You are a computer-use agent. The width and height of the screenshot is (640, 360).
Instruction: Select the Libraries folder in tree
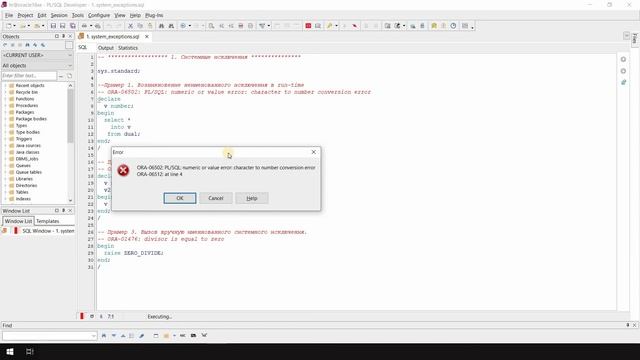point(24,179)
